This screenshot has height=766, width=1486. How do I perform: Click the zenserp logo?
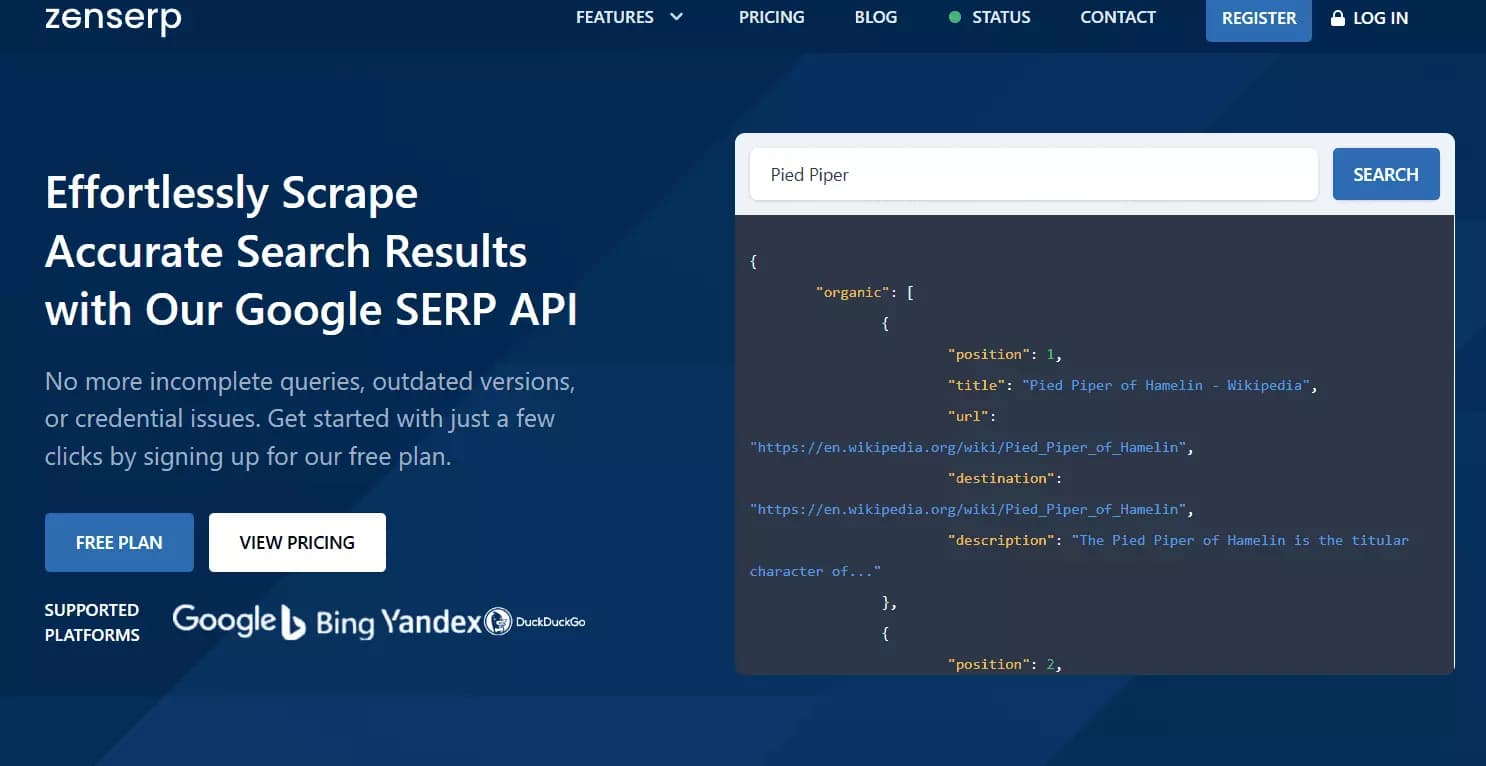(x=112, y=17)
